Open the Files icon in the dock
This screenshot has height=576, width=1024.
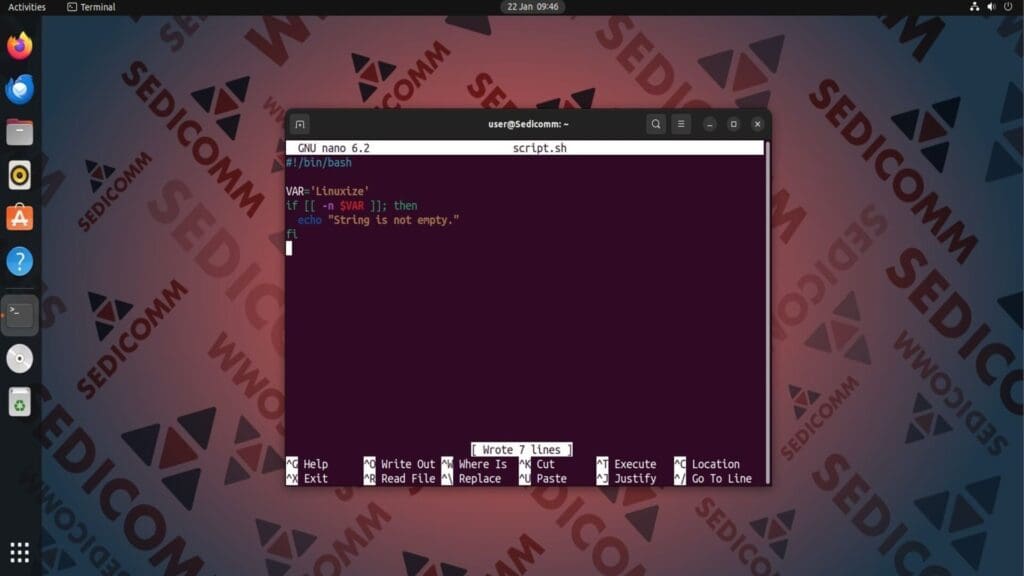coord(18,131)
